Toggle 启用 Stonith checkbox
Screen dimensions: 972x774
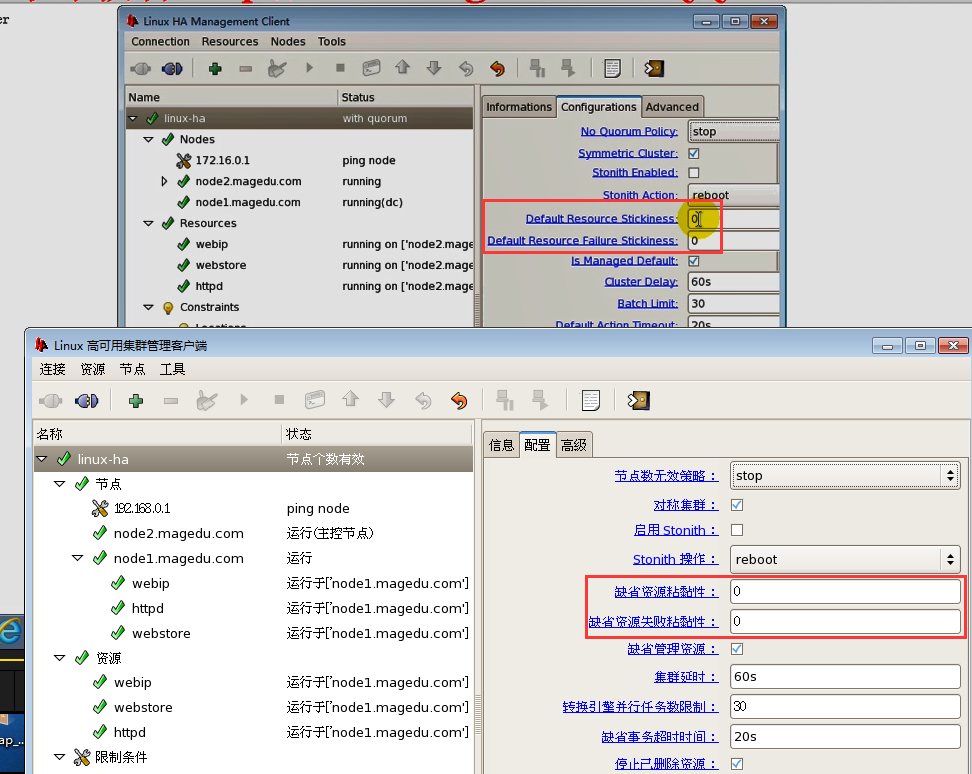click(737, 530)
